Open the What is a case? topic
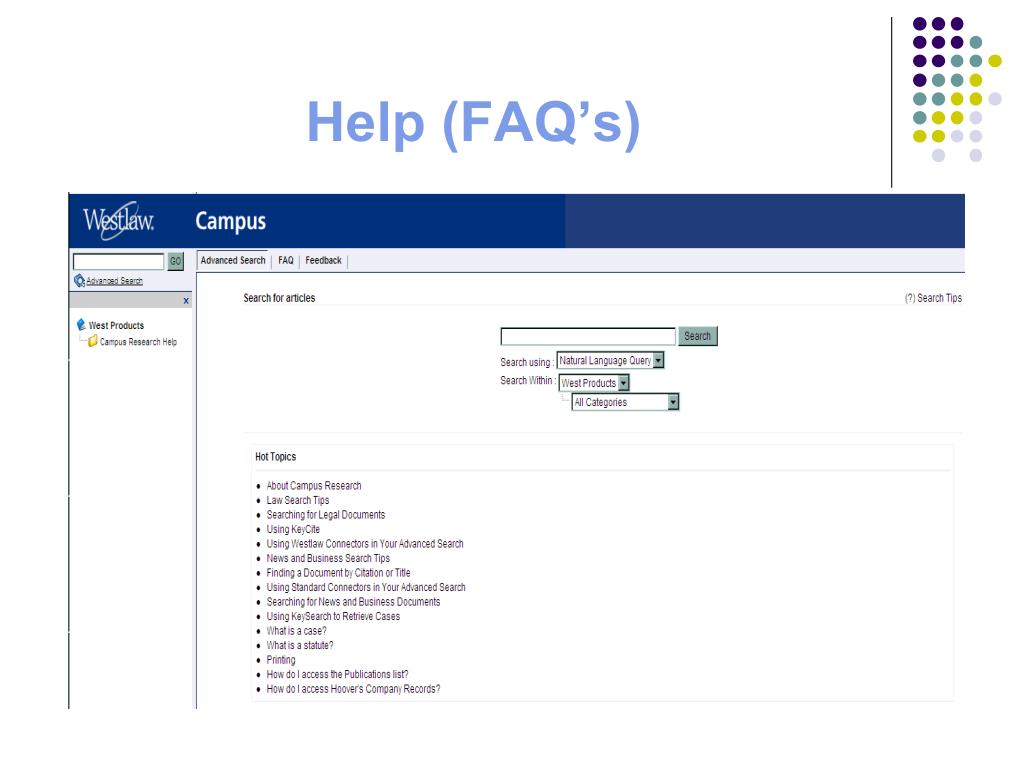 coord(296,631)
